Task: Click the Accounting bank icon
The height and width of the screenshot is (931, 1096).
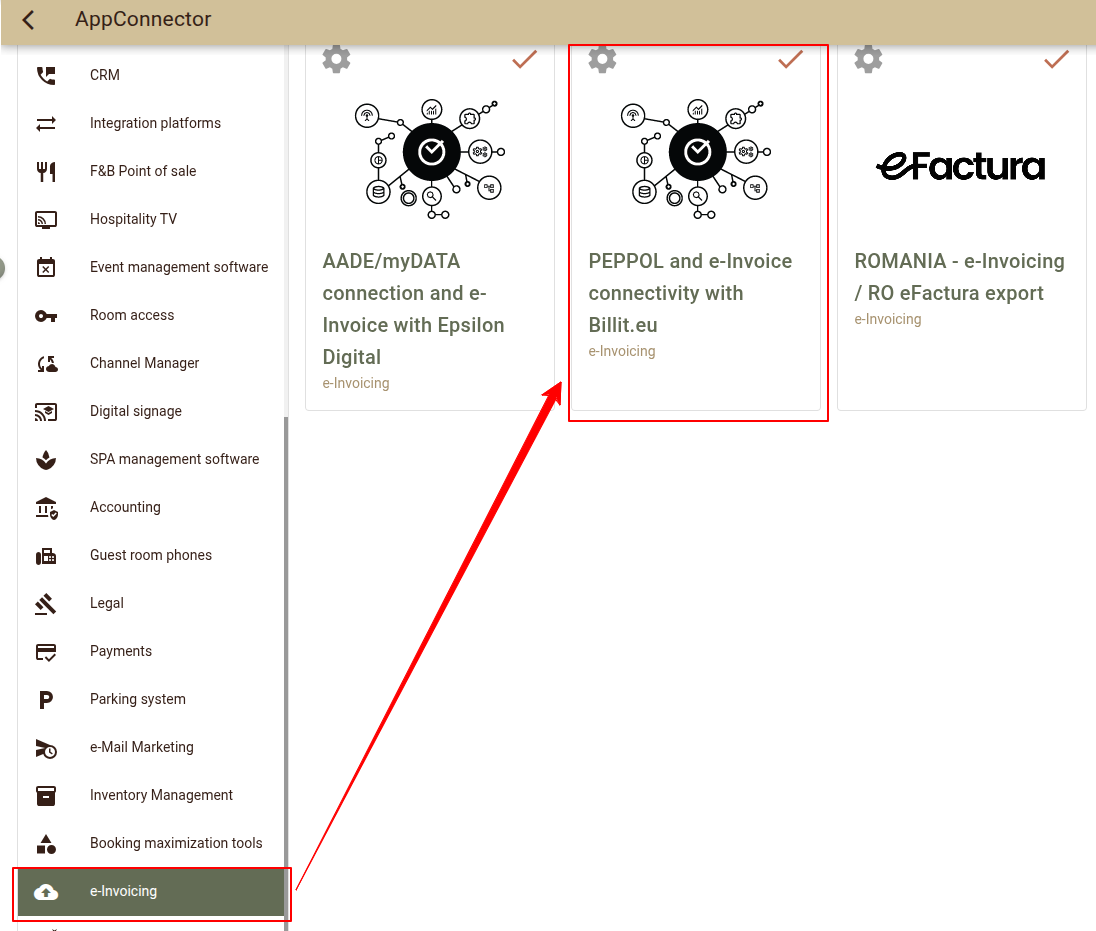Action: pyautogui.click(x=47, y=508)
